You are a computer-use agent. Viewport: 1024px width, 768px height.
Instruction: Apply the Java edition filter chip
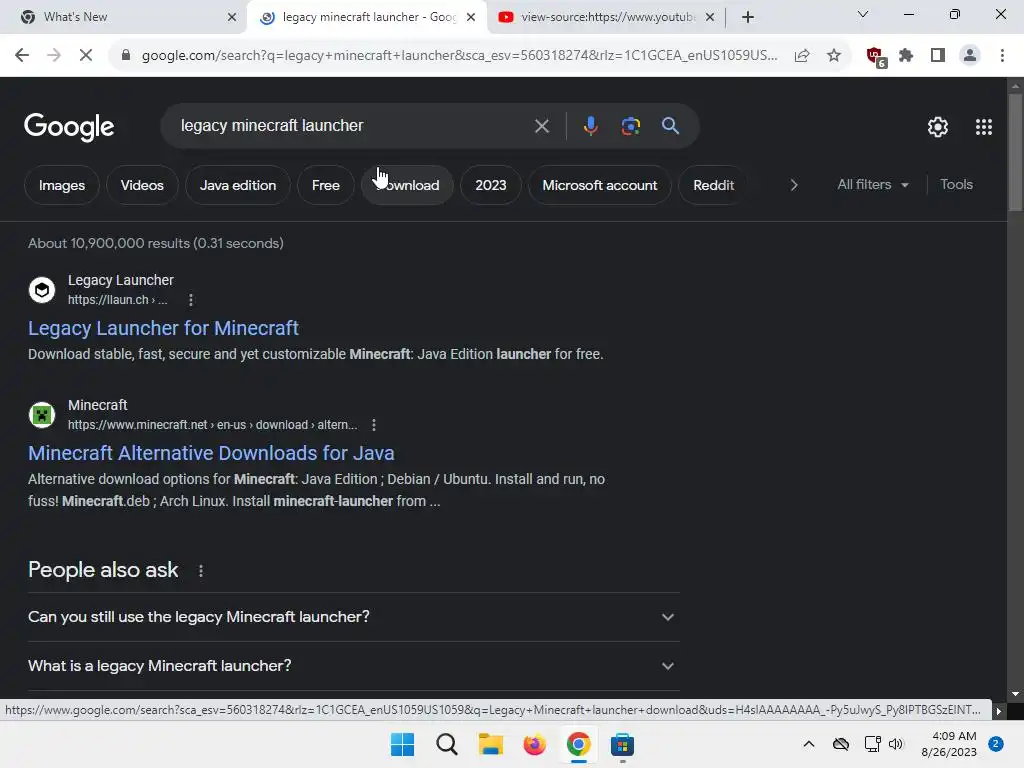pos(238,185)
